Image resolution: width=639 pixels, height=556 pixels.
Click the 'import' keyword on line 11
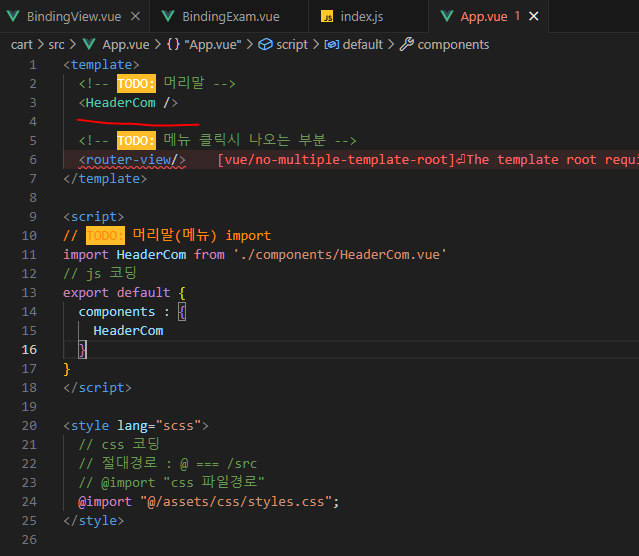86,255
